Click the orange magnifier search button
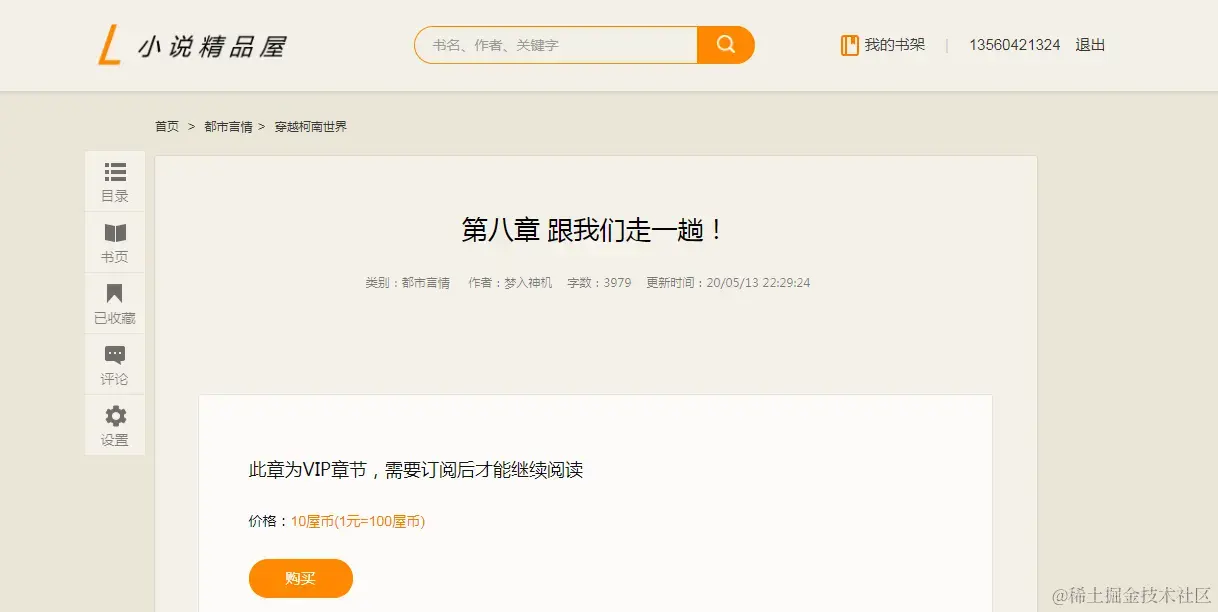 (726, 45)
